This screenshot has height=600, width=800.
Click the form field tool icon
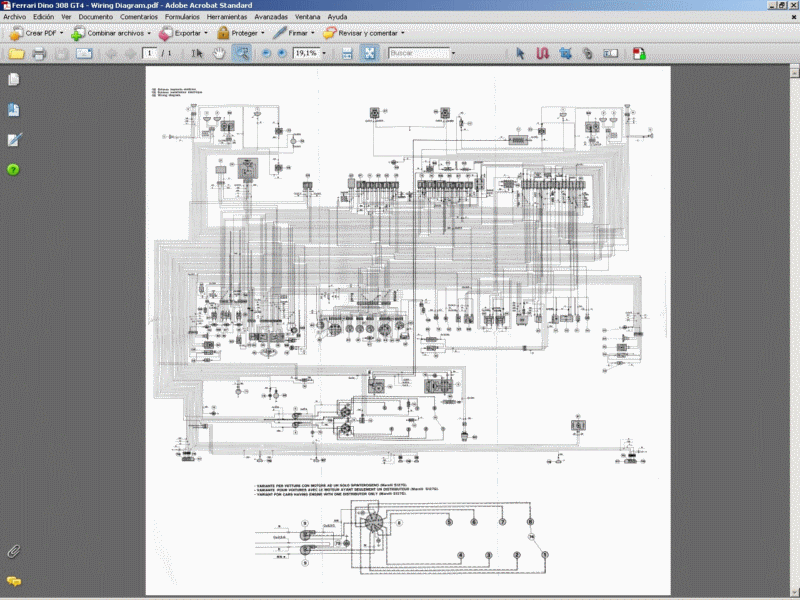click(x=611, y=53)
